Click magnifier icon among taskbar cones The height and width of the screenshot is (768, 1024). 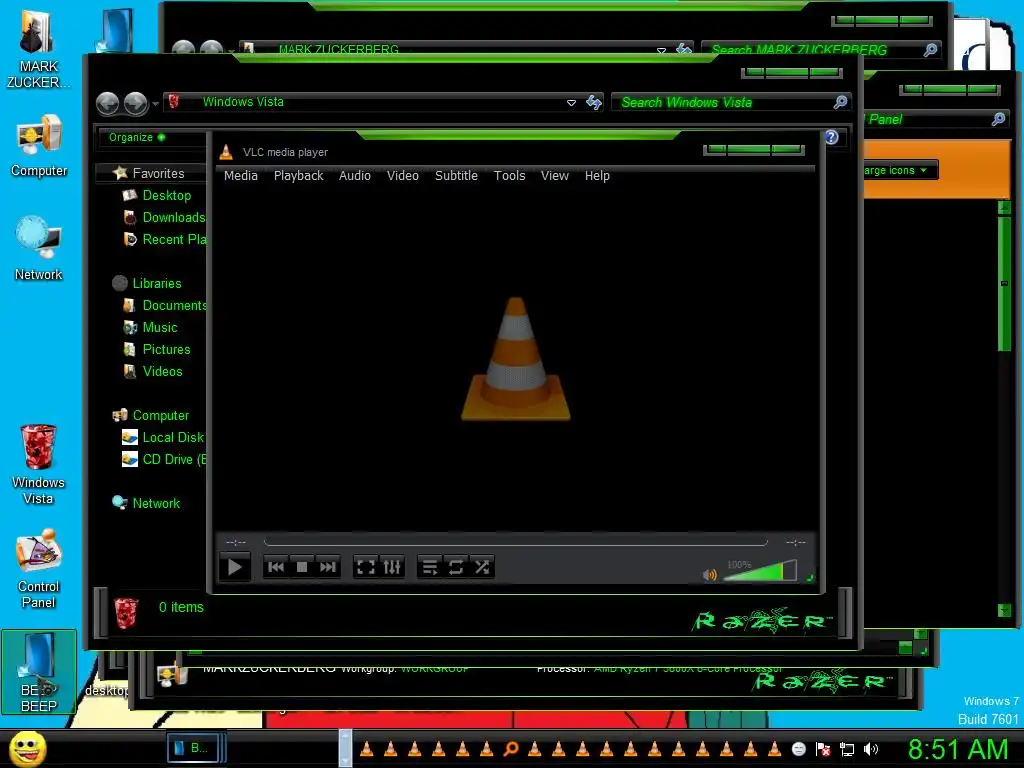click(x=511, y=749)
